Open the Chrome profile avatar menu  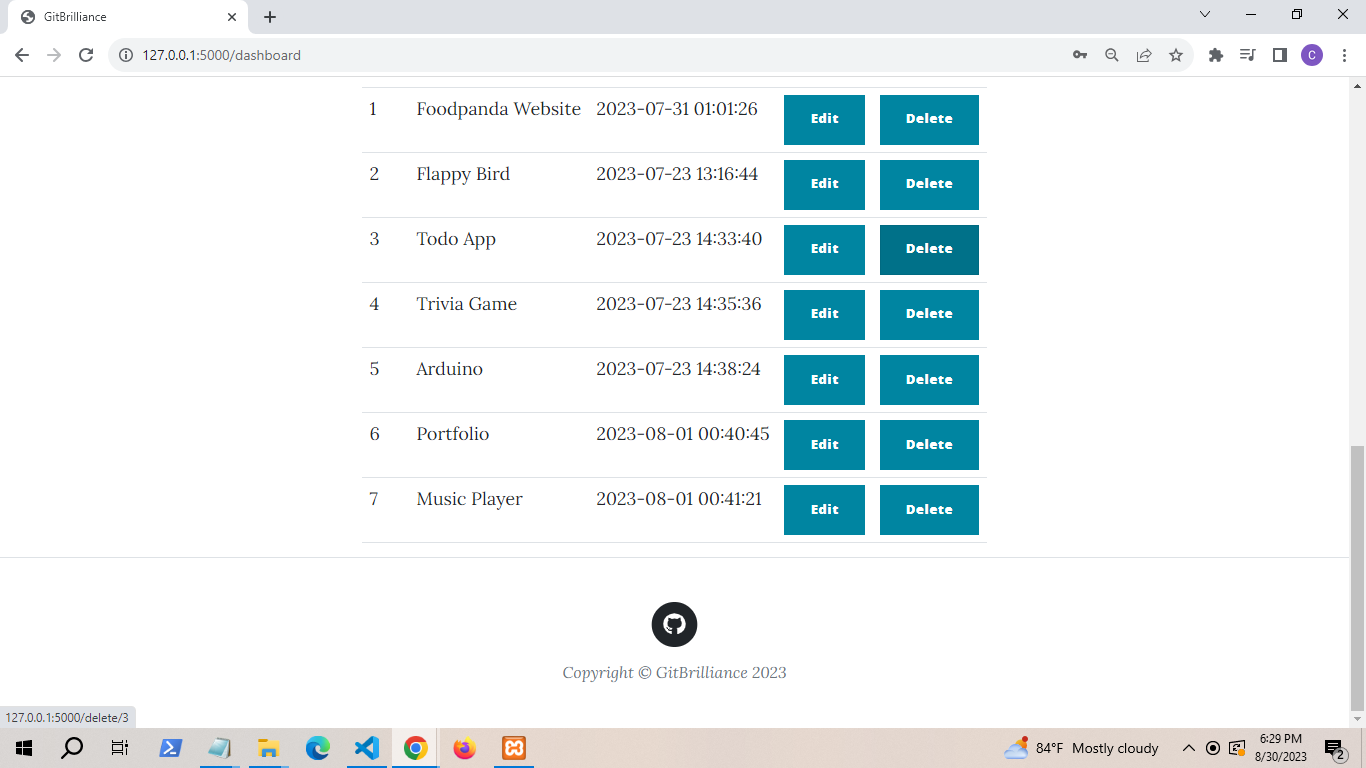click(1312, 55)
